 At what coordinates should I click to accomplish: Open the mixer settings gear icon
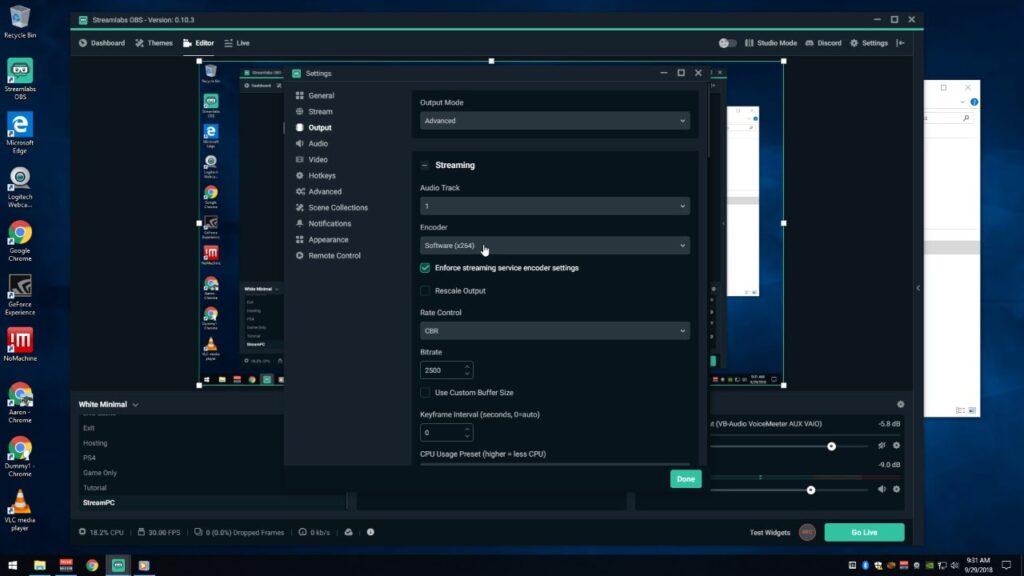coord(901,404)
